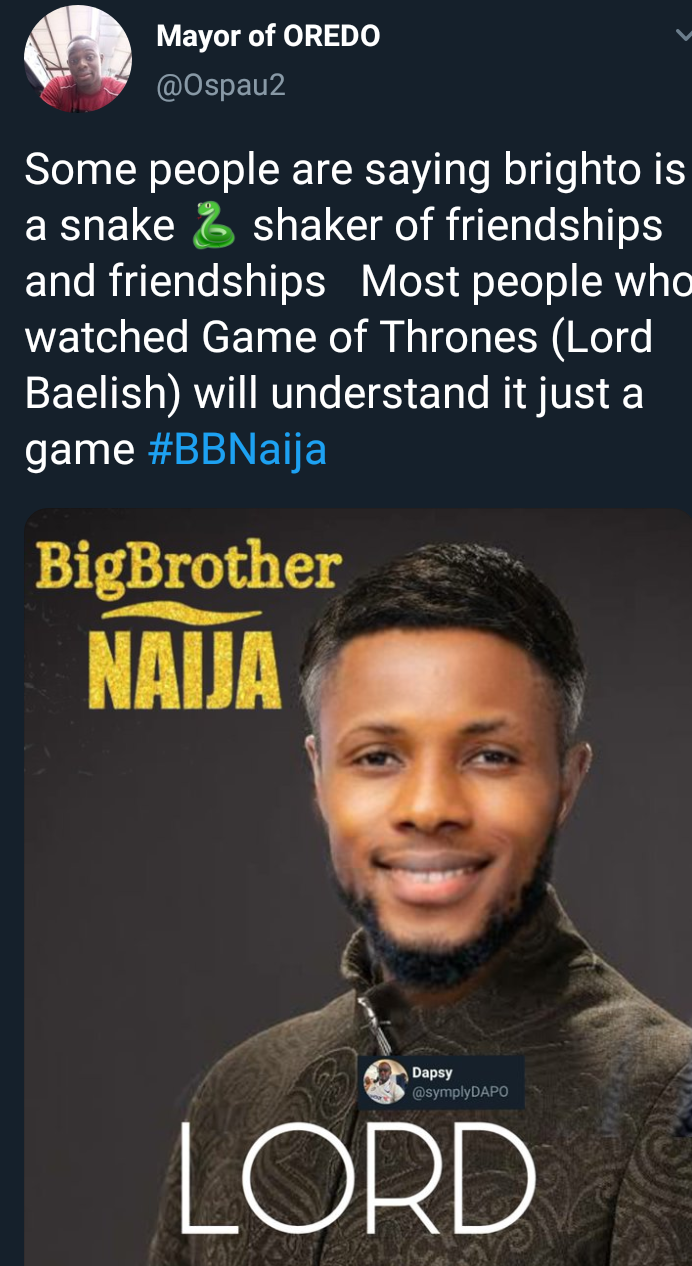The image size is (692, 1266).
Task: Go to the @Ospau2 handle
Action: (x=221, y=86)
